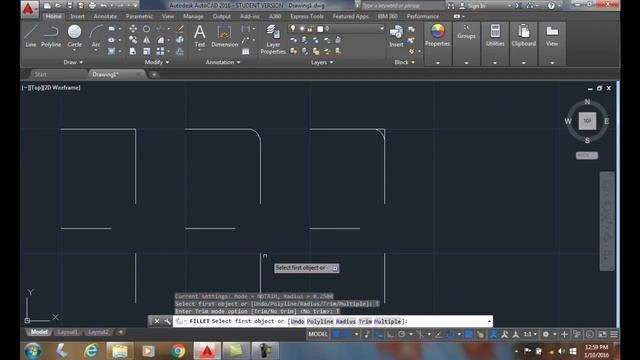Open the Annotate ribbon tab
640x360 pixels.
tap(105, 16)
